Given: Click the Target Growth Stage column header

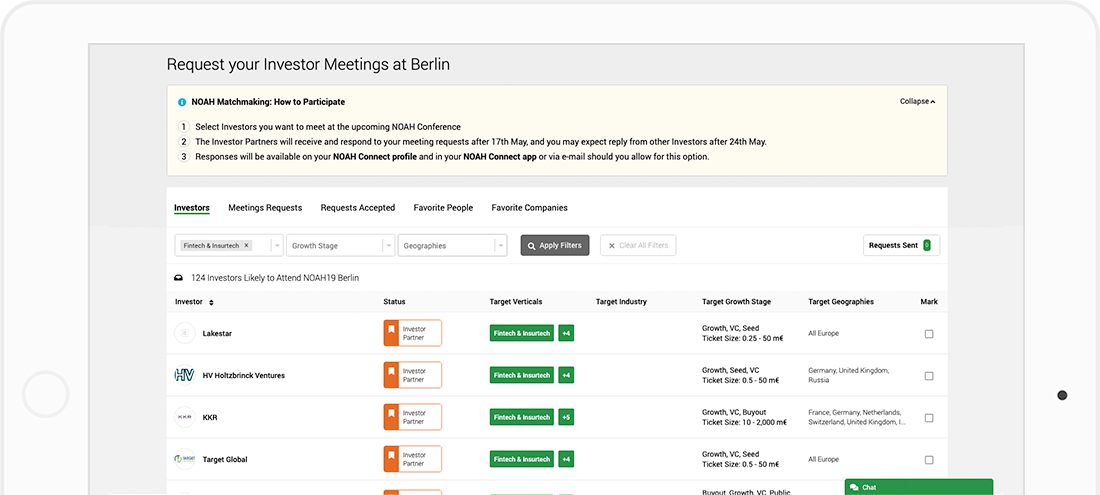Looking at the screenshot, I should 736,302.
